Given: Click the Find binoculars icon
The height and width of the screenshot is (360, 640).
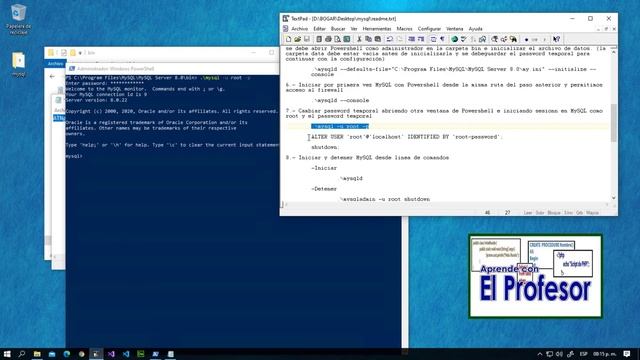Looking at the screenshot, I should click(x=494, y=39).
